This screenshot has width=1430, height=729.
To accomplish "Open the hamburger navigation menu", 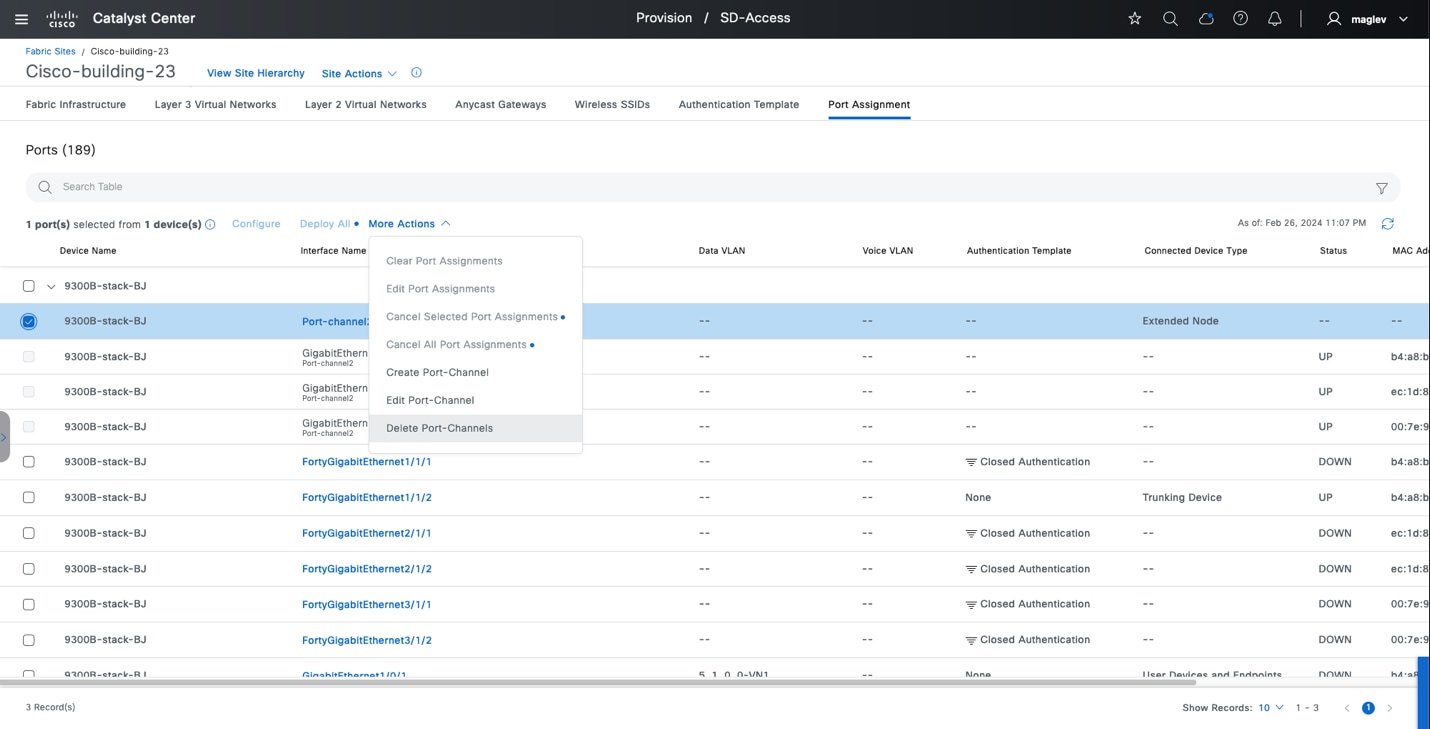I will point(21,19).
